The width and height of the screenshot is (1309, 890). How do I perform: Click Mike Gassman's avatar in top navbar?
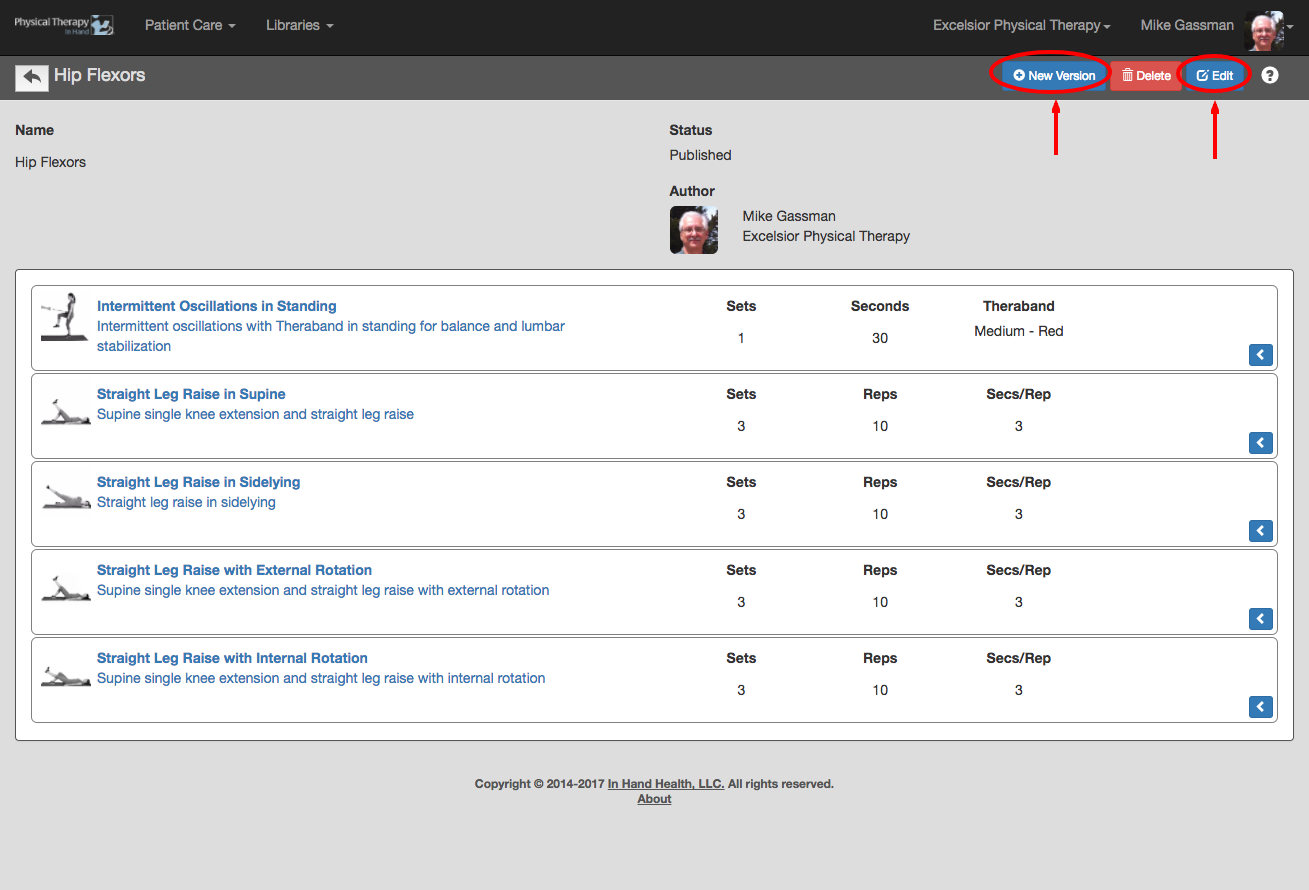tap(1263, 30)
